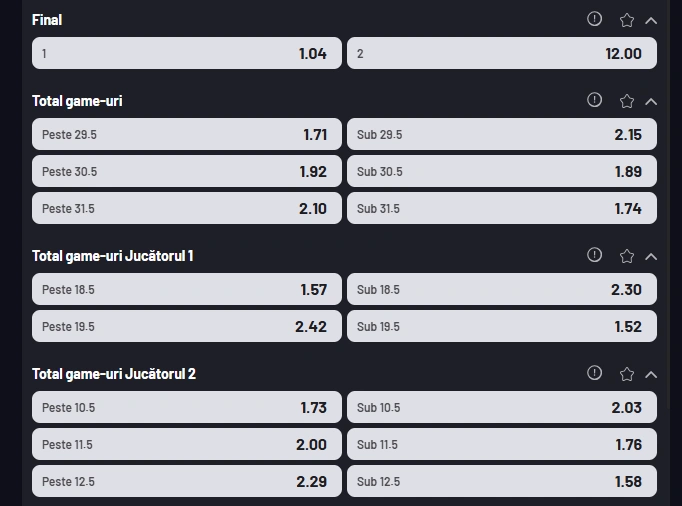Viewport: 682px width, 506px height.
Task: Collapse the Total game-uri section
Action: pos(651,101)
